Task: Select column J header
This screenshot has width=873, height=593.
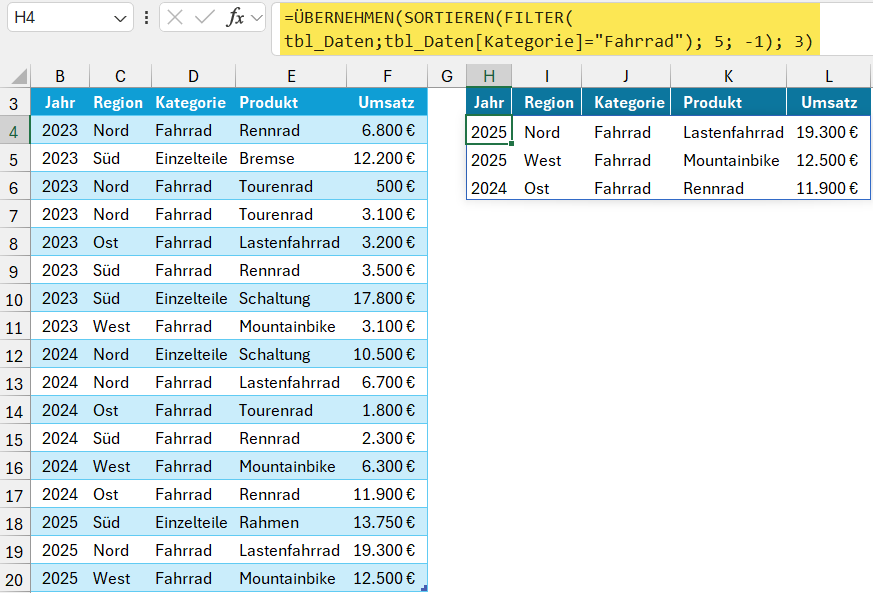Action: 626,76
